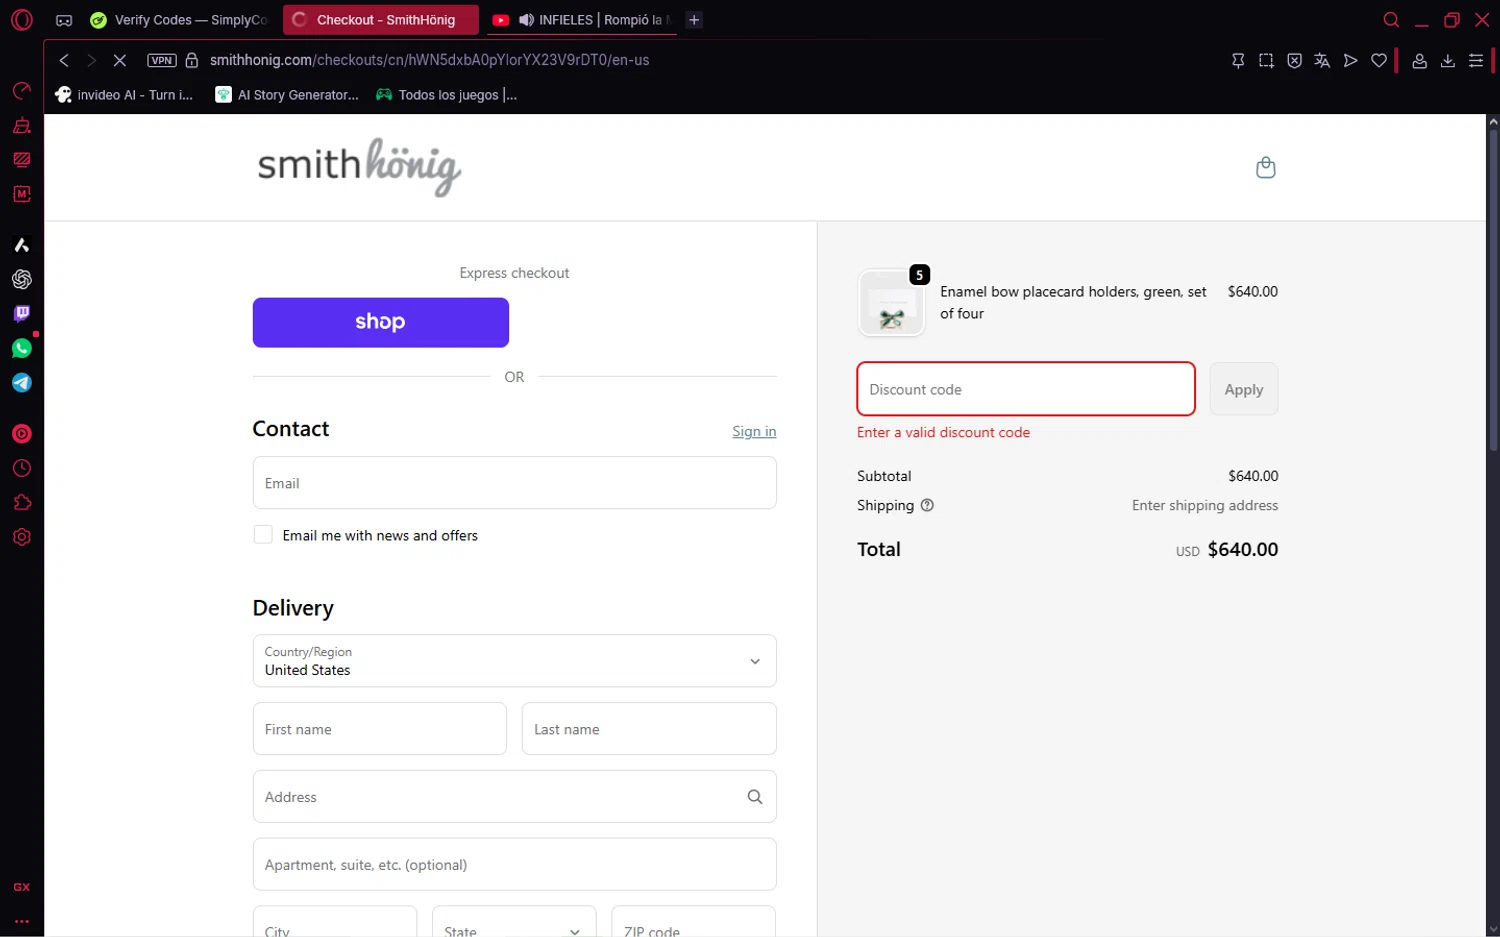Pay with the Shop express button
The width and height of the screenshot is (1500, 937).
(380, 322)
